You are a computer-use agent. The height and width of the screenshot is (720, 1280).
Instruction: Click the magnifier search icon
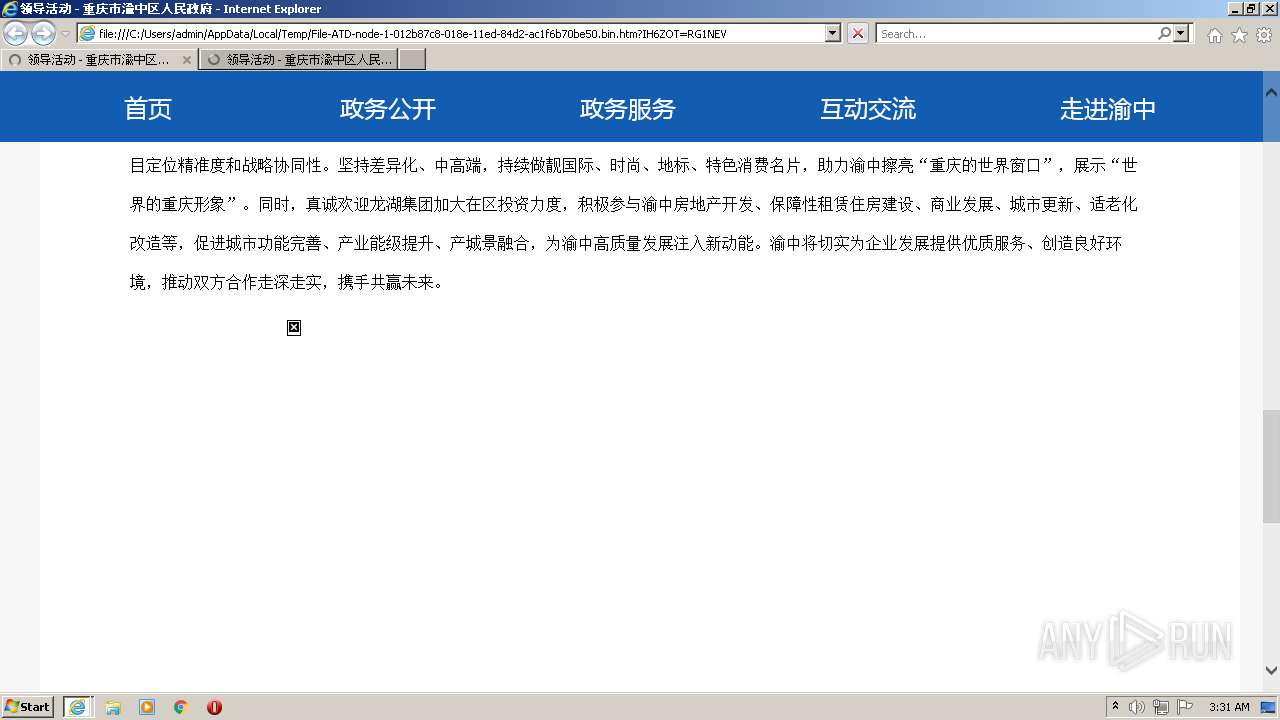1164,33
